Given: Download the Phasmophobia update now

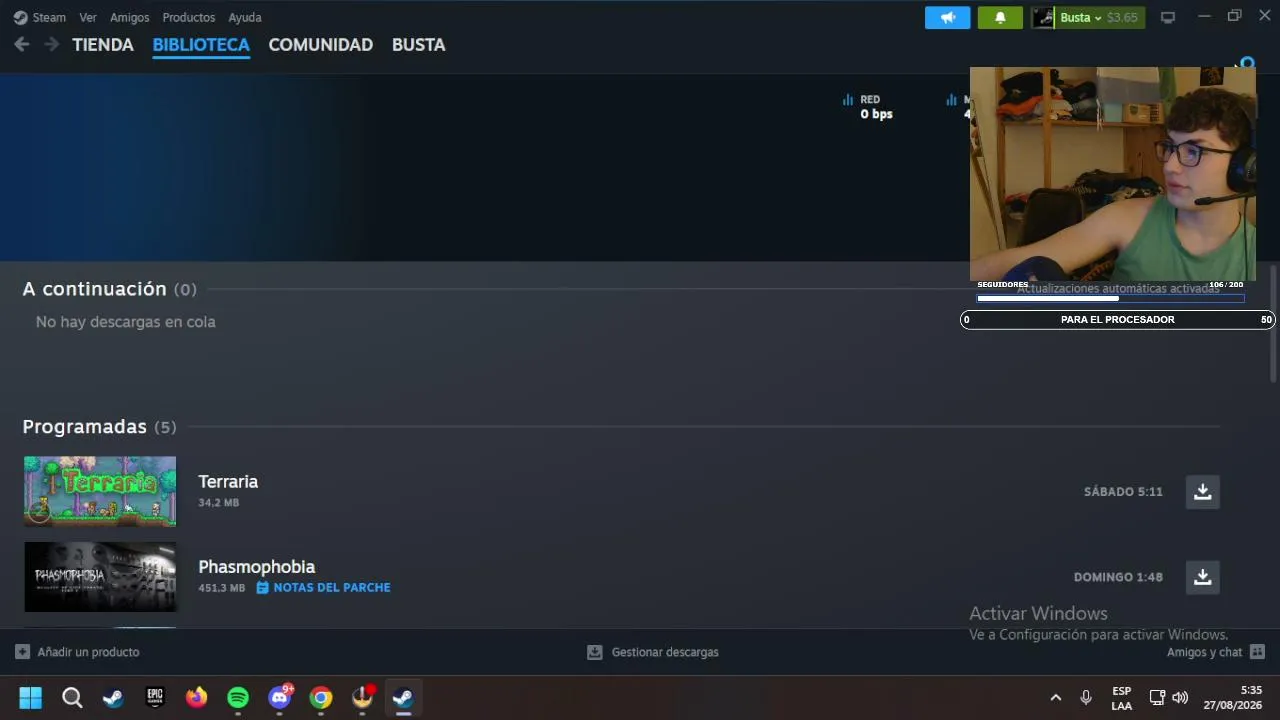Looking at the screenshot, I should pos(1203,577).
